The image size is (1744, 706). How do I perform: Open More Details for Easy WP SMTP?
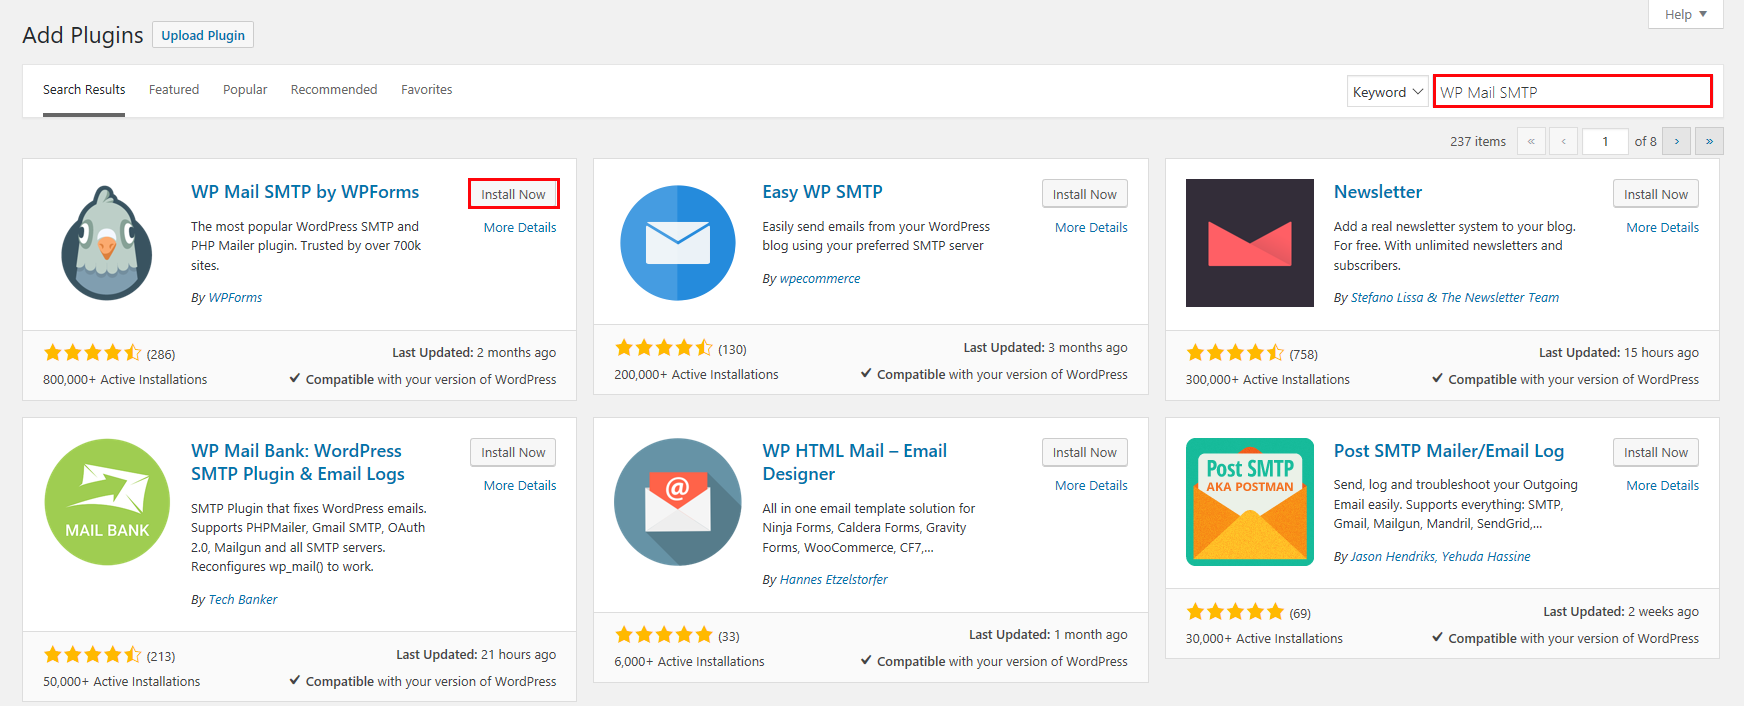(1091, 228)
